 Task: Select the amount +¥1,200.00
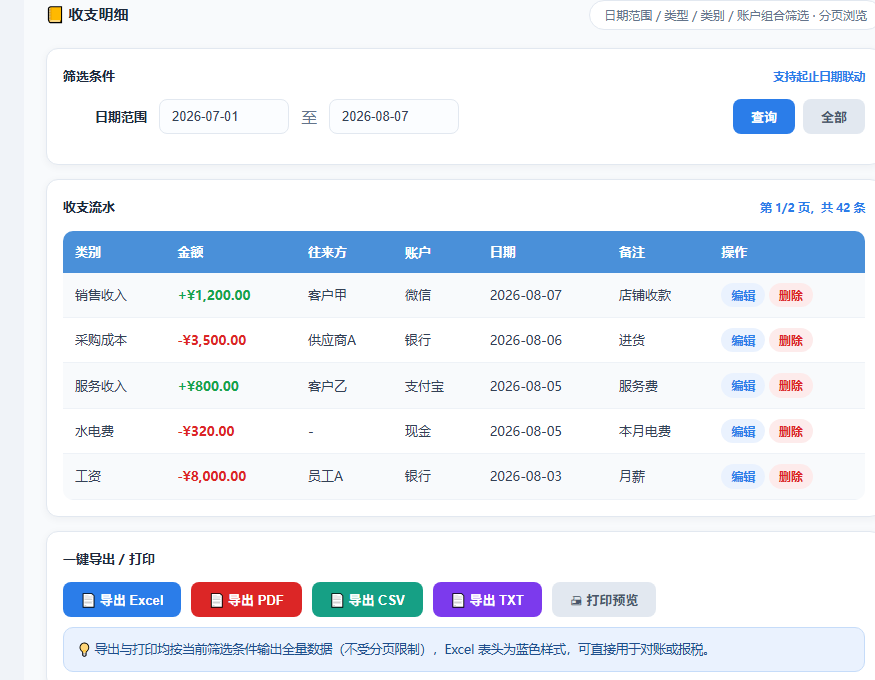[x=214, y=295]
